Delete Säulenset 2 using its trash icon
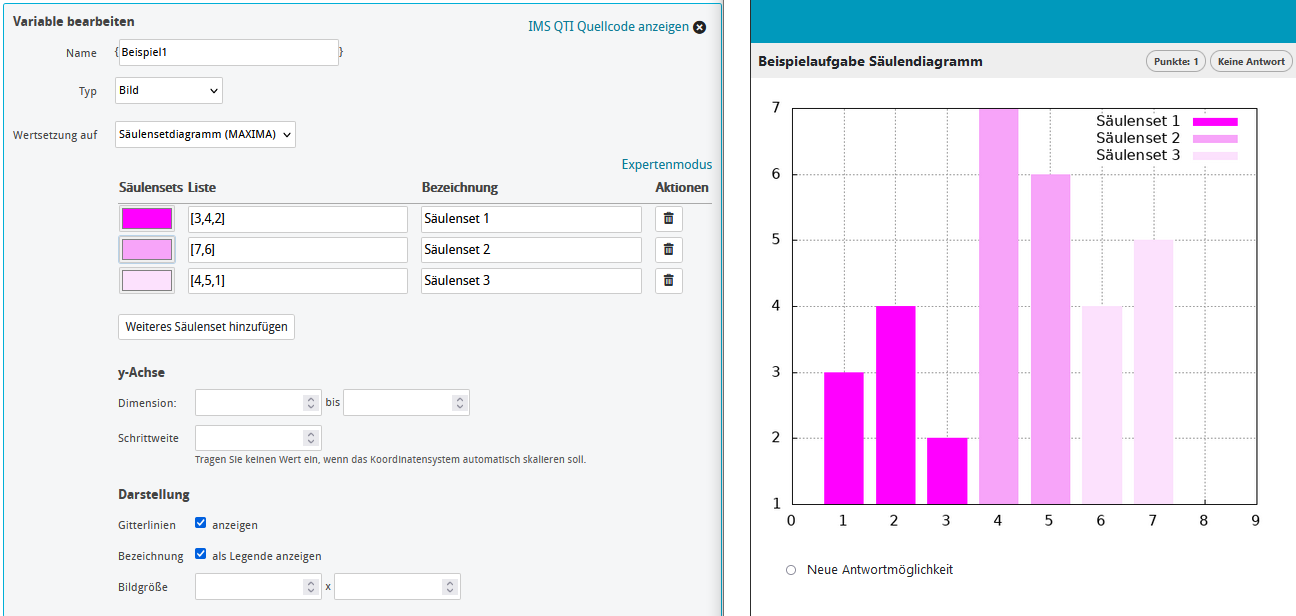The image size is (1296, 616). (x=668, y=249)
